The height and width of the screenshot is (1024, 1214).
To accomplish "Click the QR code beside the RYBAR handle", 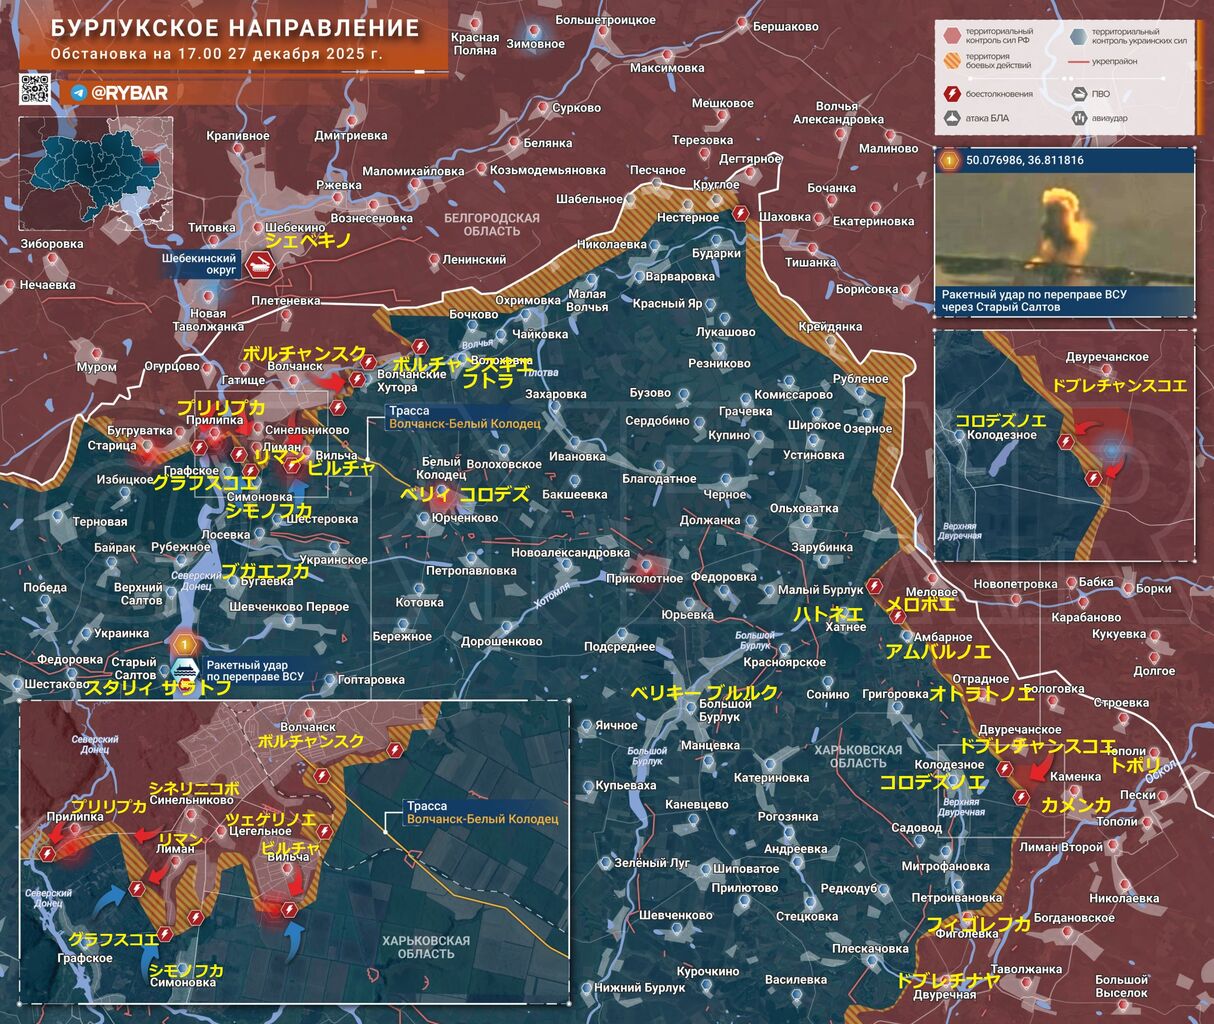I will tap(35, 90).
